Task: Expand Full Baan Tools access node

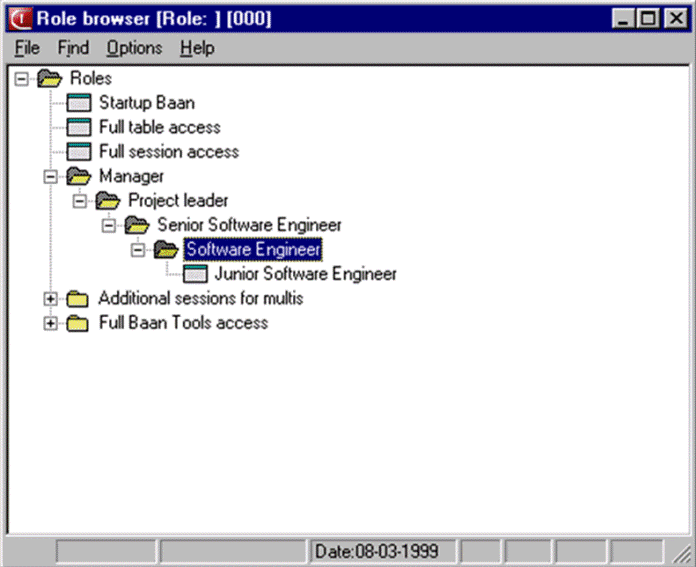Action: coord(51,323)
